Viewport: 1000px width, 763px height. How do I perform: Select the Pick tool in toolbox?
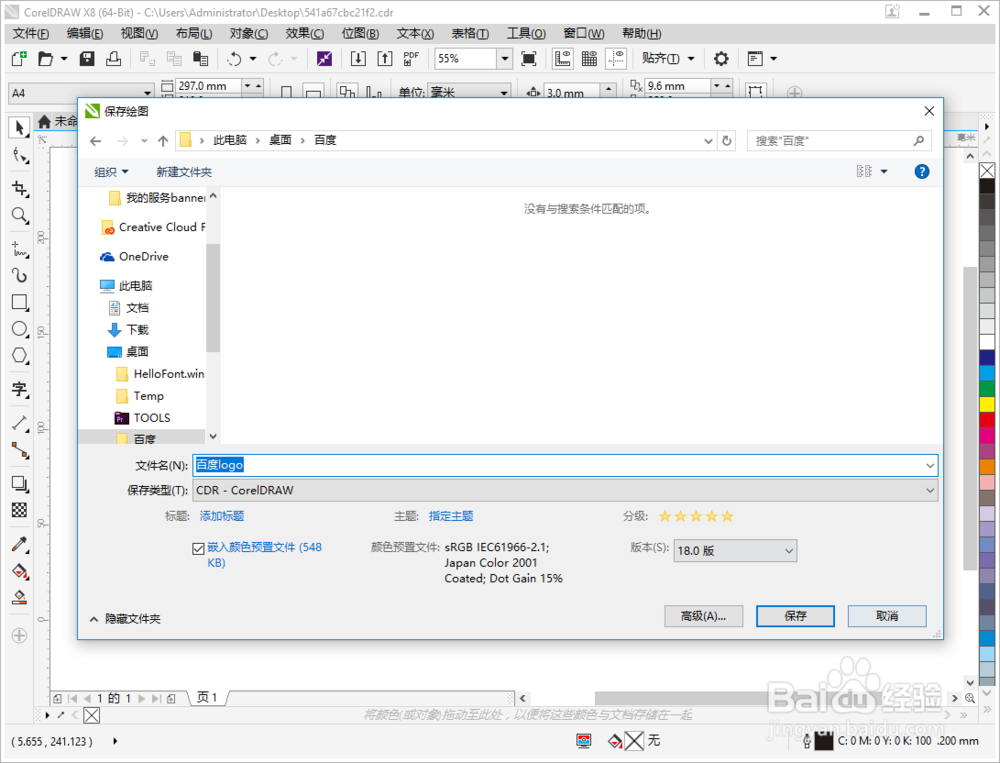pos(20,128)
